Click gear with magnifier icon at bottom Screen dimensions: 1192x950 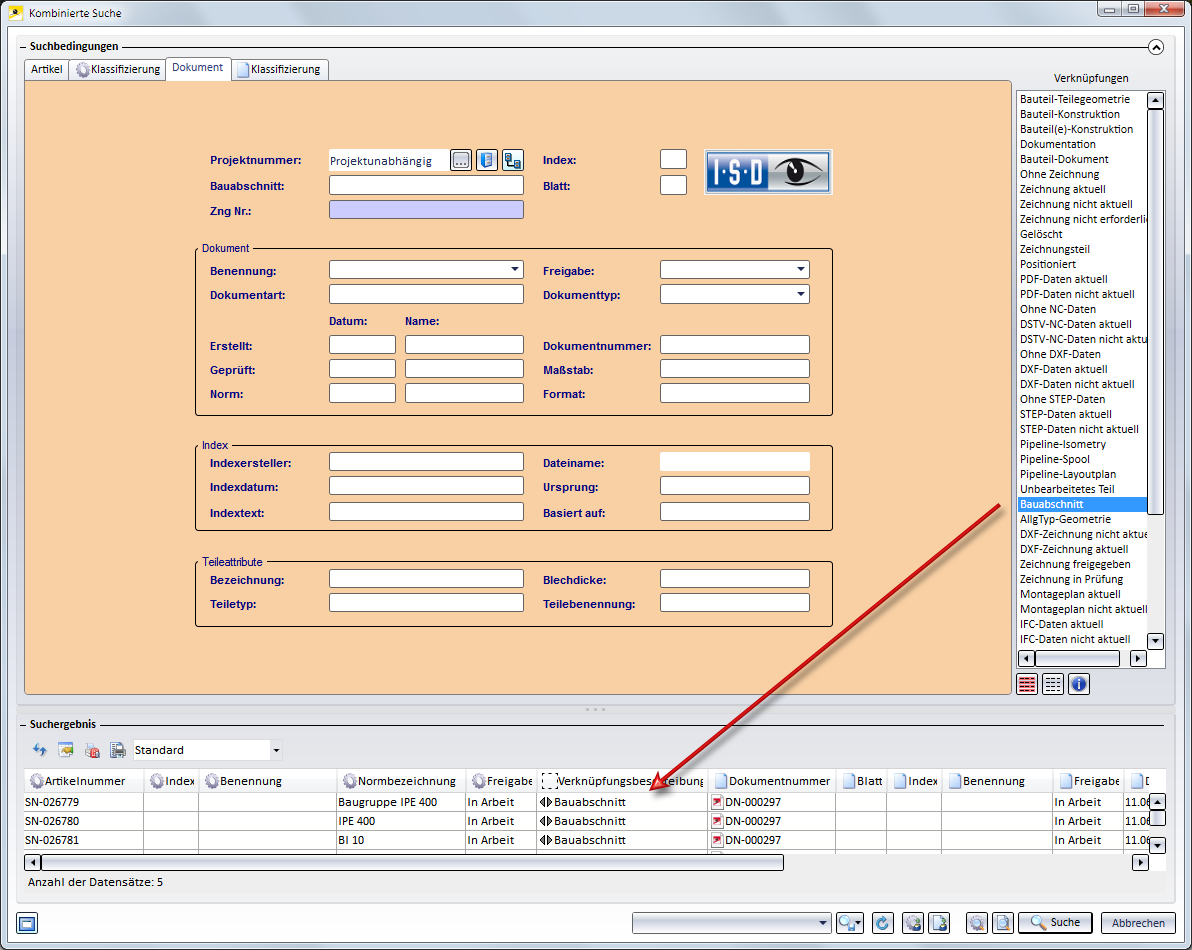[x=977, y=923]
